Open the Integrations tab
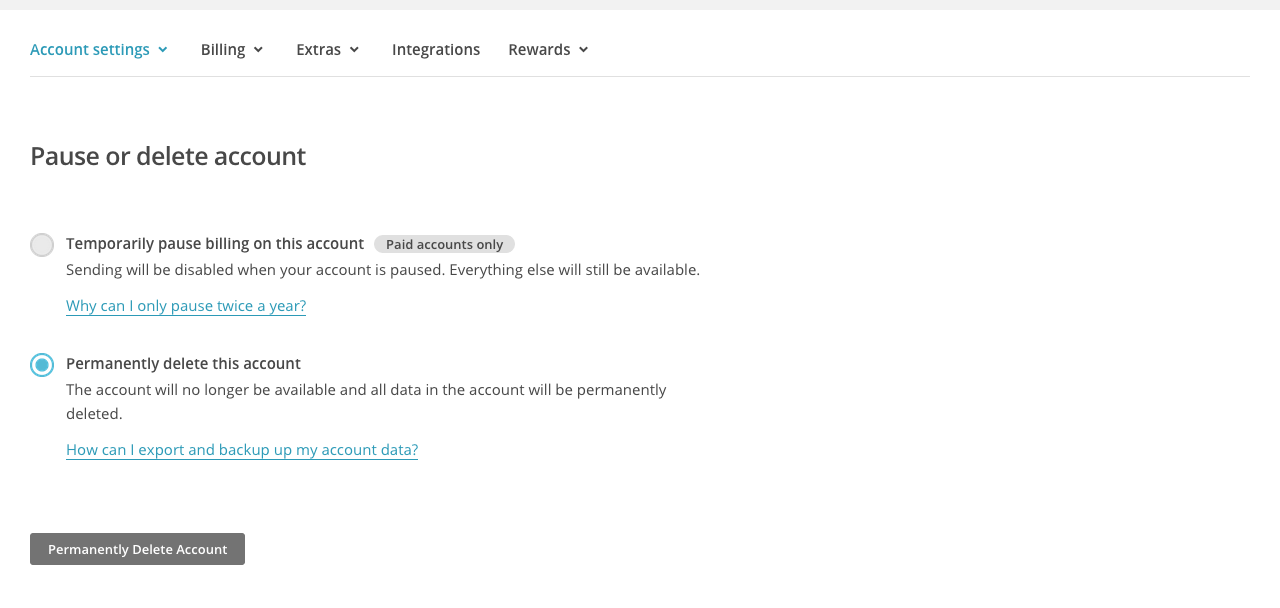Viewport: 1280px width, 608px height. (436, 49)
